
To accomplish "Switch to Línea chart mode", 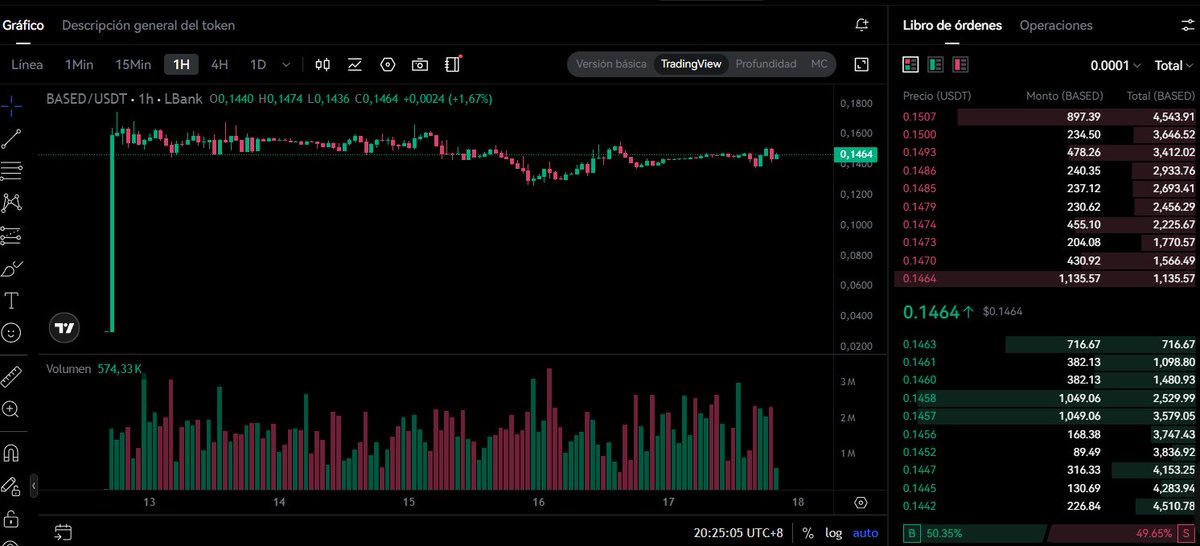I will tap(27, 64).
